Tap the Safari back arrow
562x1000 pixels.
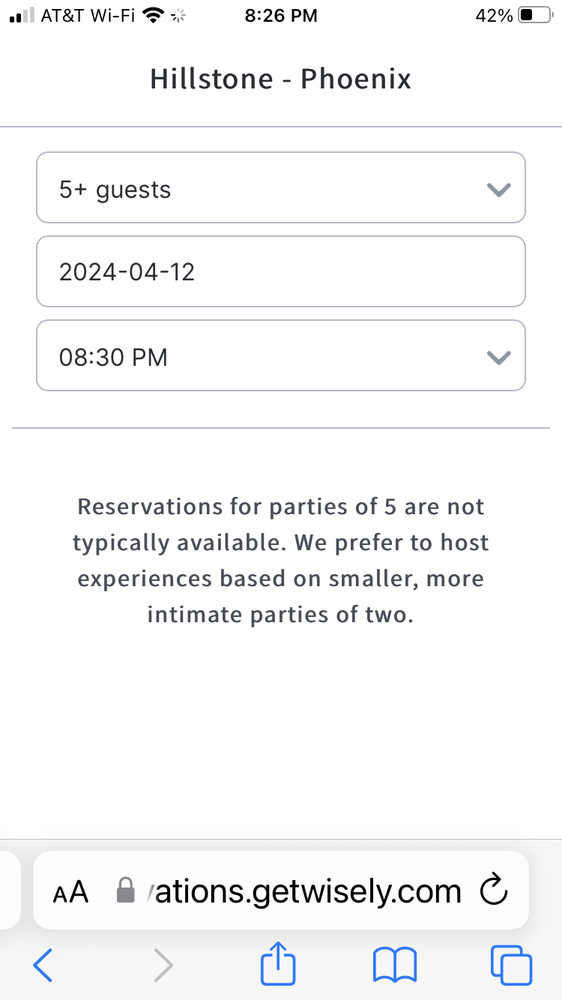43,965
